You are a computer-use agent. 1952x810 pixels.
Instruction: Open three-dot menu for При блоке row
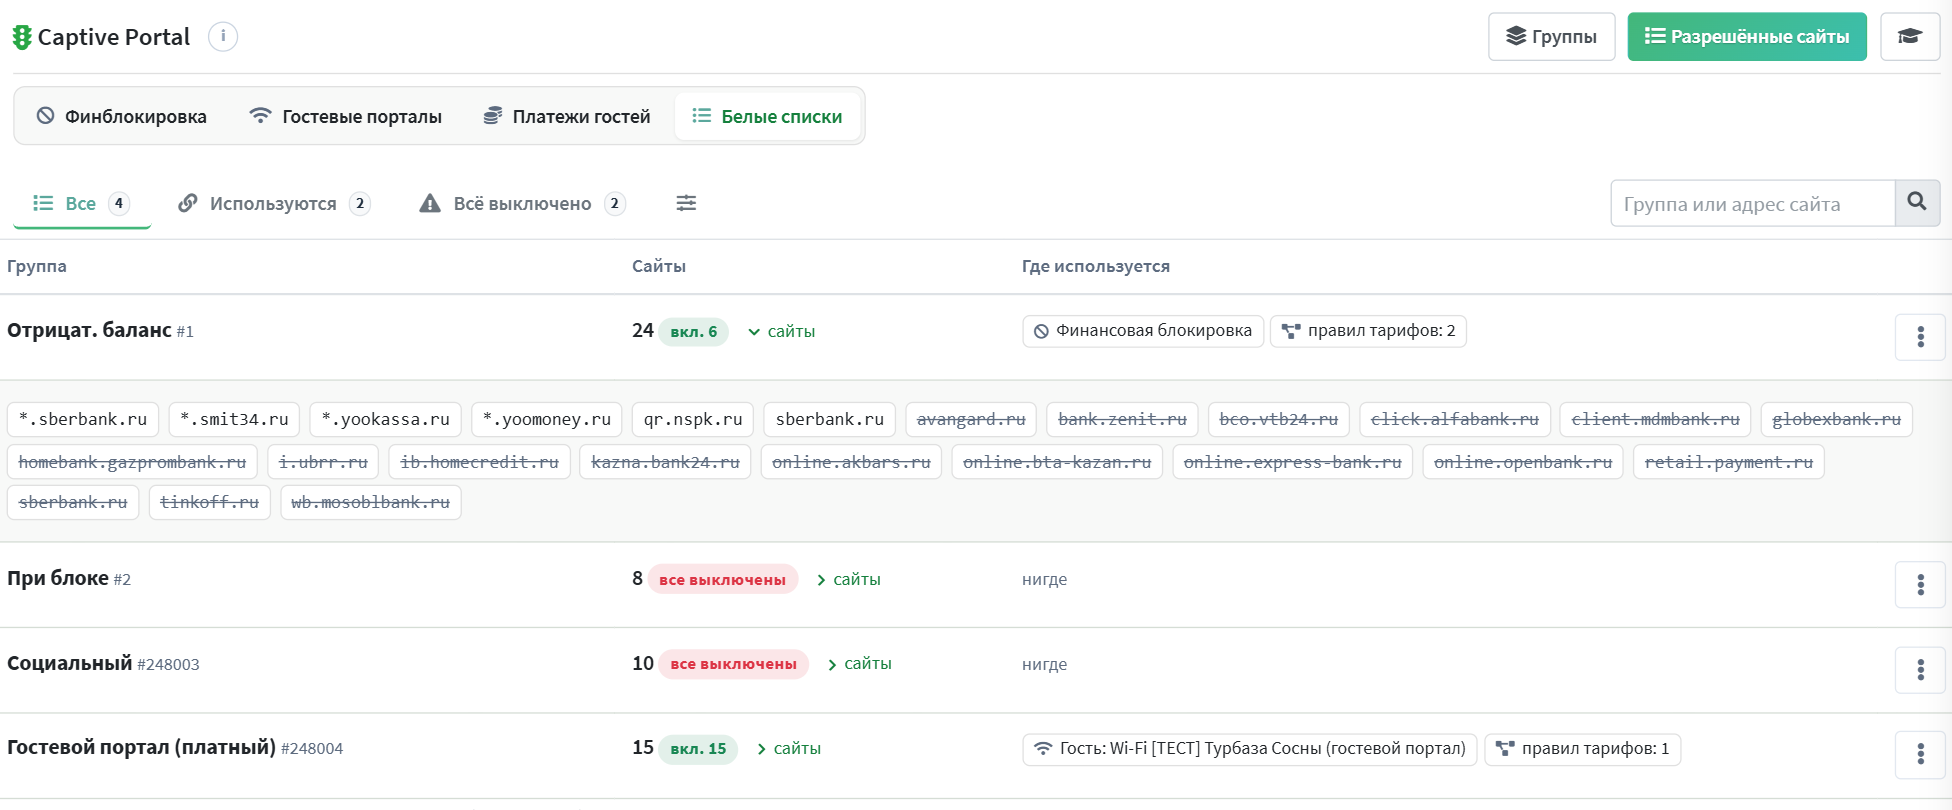tap(1920, 585)
